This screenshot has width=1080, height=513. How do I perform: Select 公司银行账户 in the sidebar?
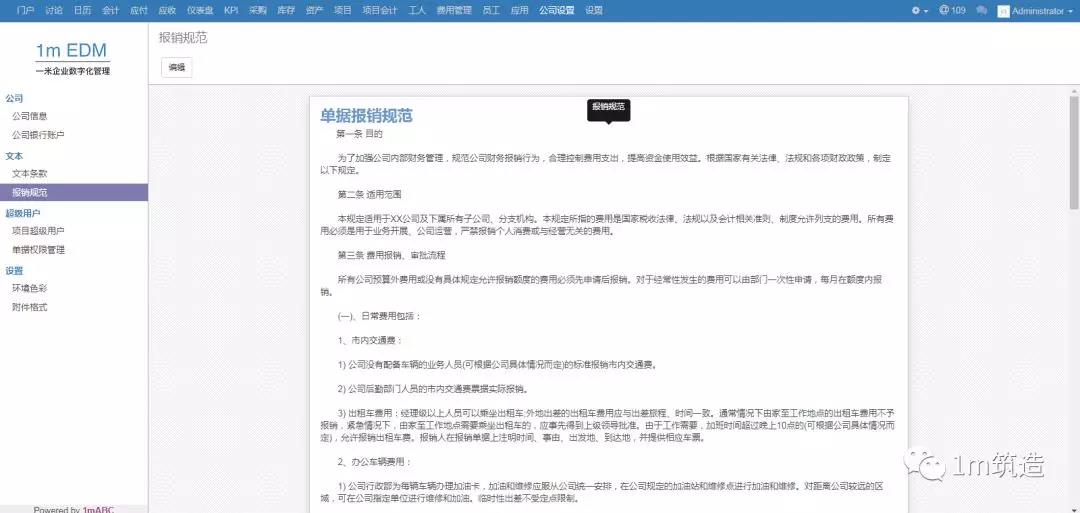pos(38,134)
